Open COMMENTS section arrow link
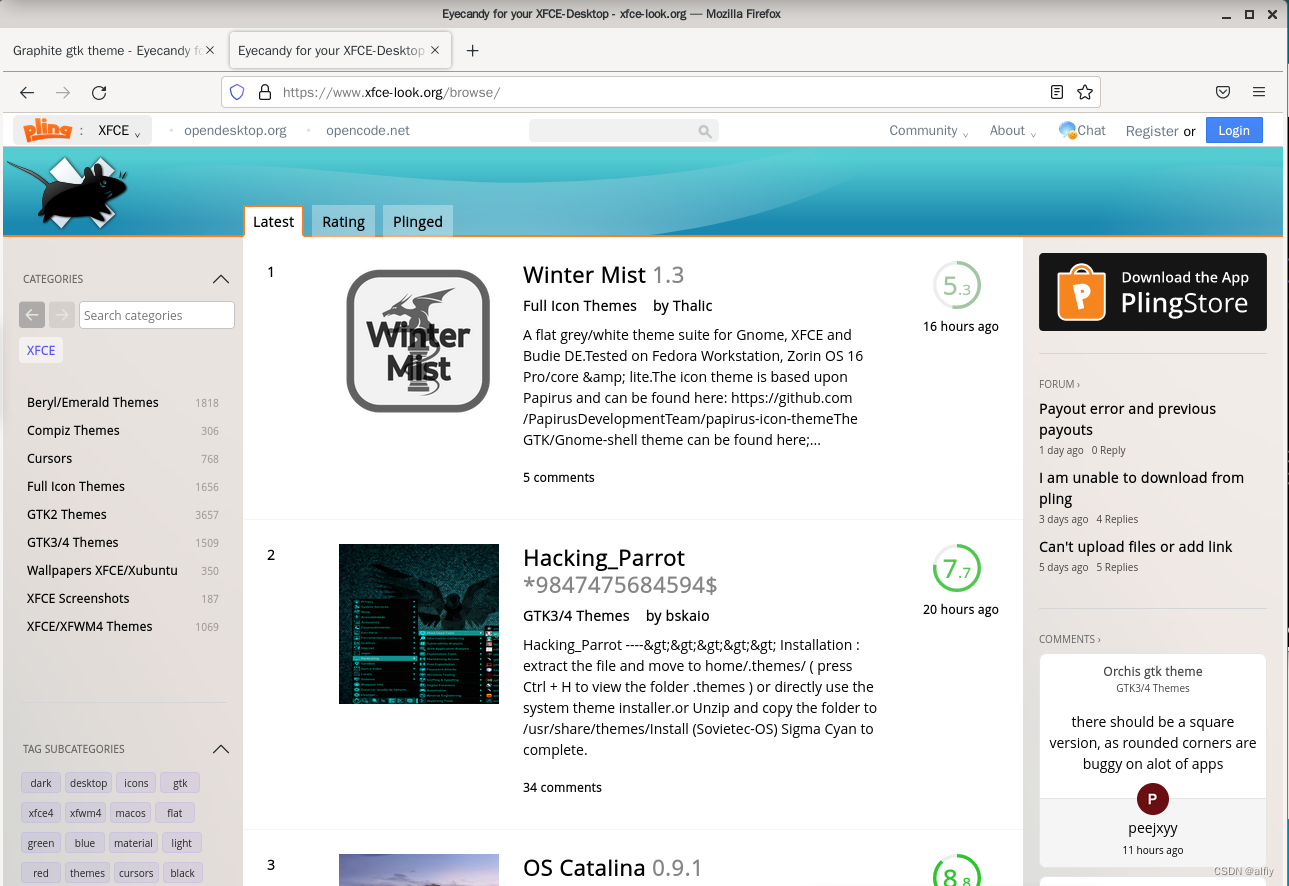This screenshot has width=1289, height=886. click(1069, 639)
